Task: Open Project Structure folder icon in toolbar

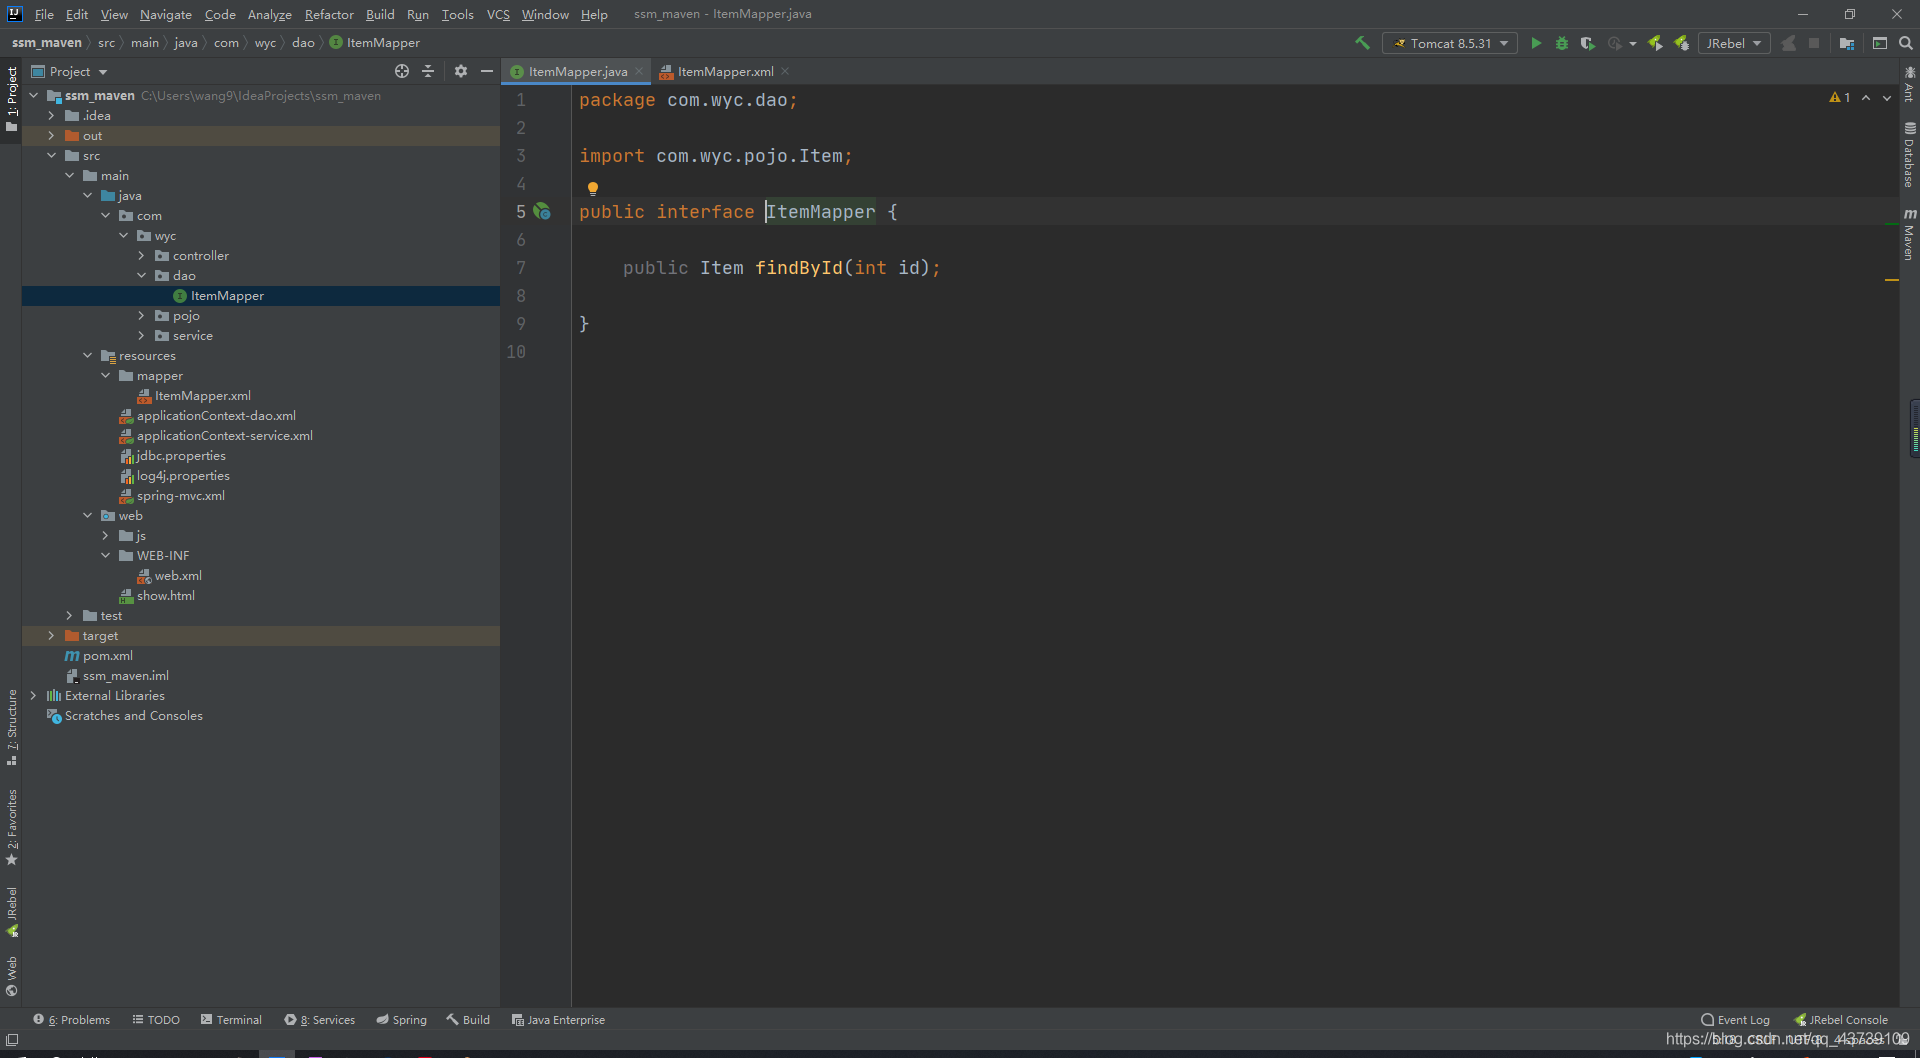Action: (x=1847, y=43)
